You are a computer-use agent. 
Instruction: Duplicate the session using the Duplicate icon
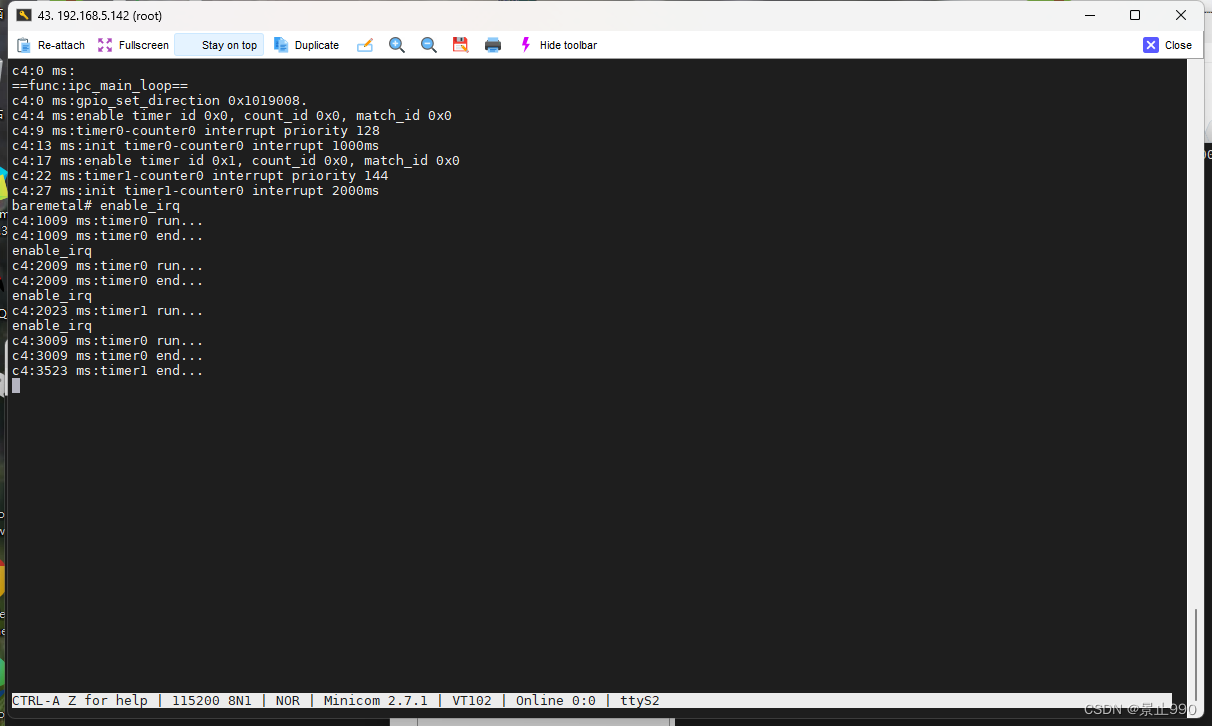pyautogui.click(x=283, y=45)
